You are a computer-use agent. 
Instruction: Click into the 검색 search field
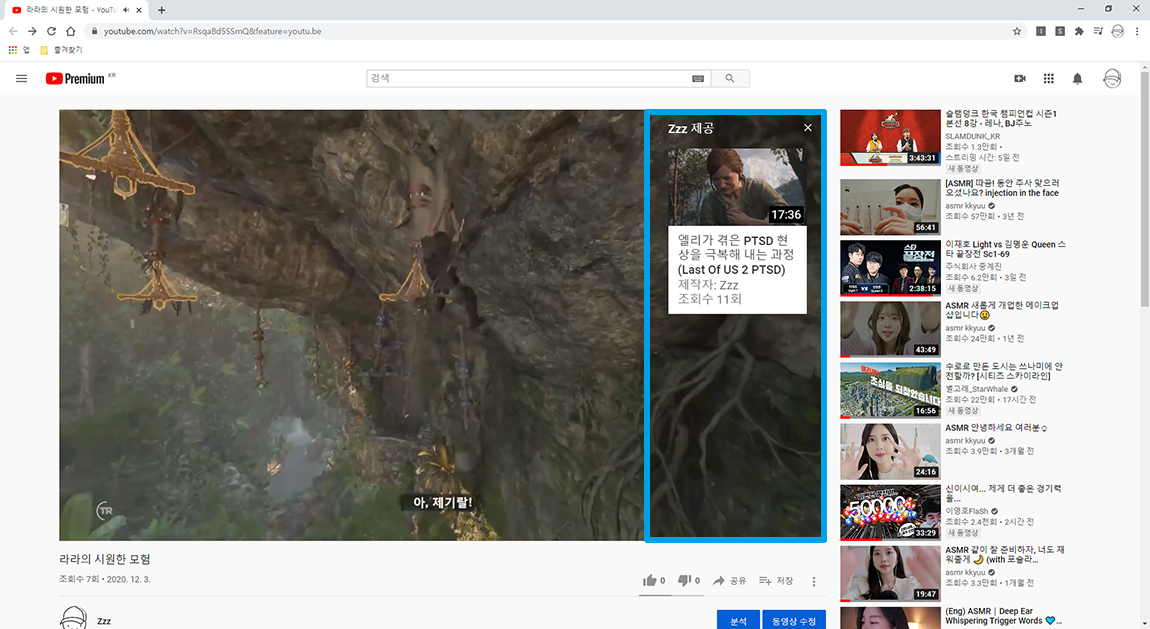pyautogui.click(x=528, y=78)
